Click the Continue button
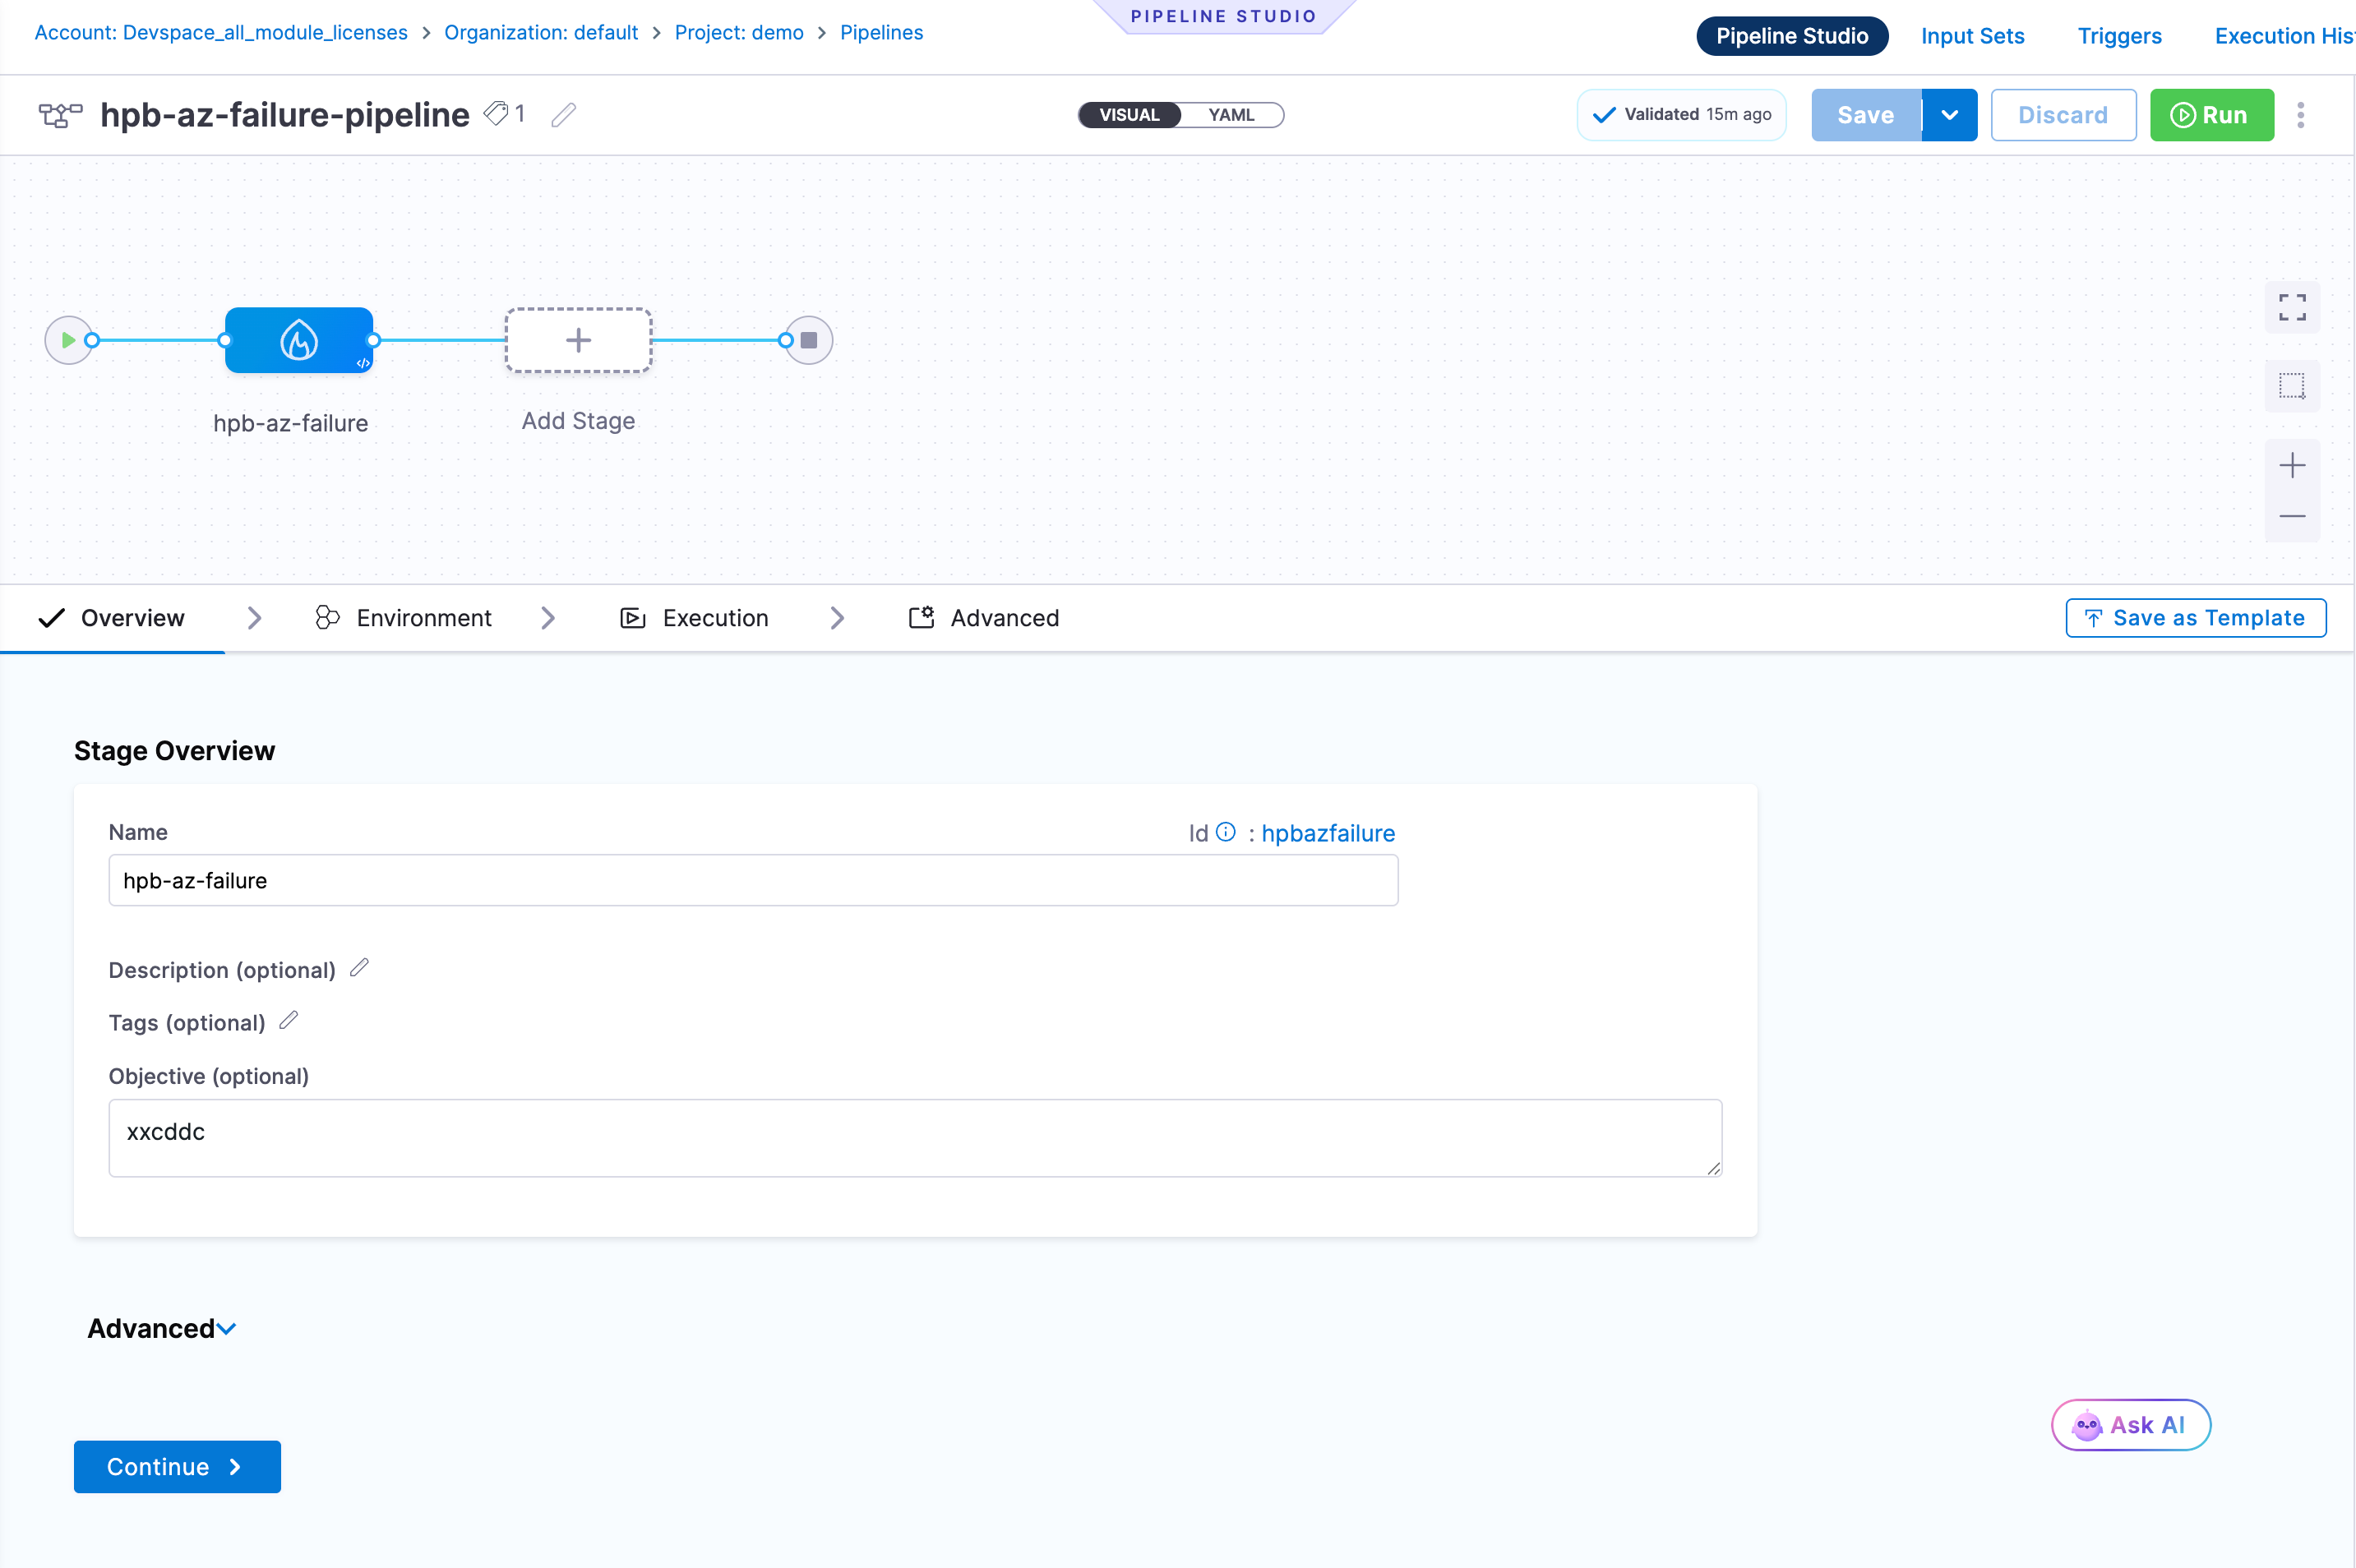The width and height of the screenshot is (2356, 1568). coord(177,1466)
